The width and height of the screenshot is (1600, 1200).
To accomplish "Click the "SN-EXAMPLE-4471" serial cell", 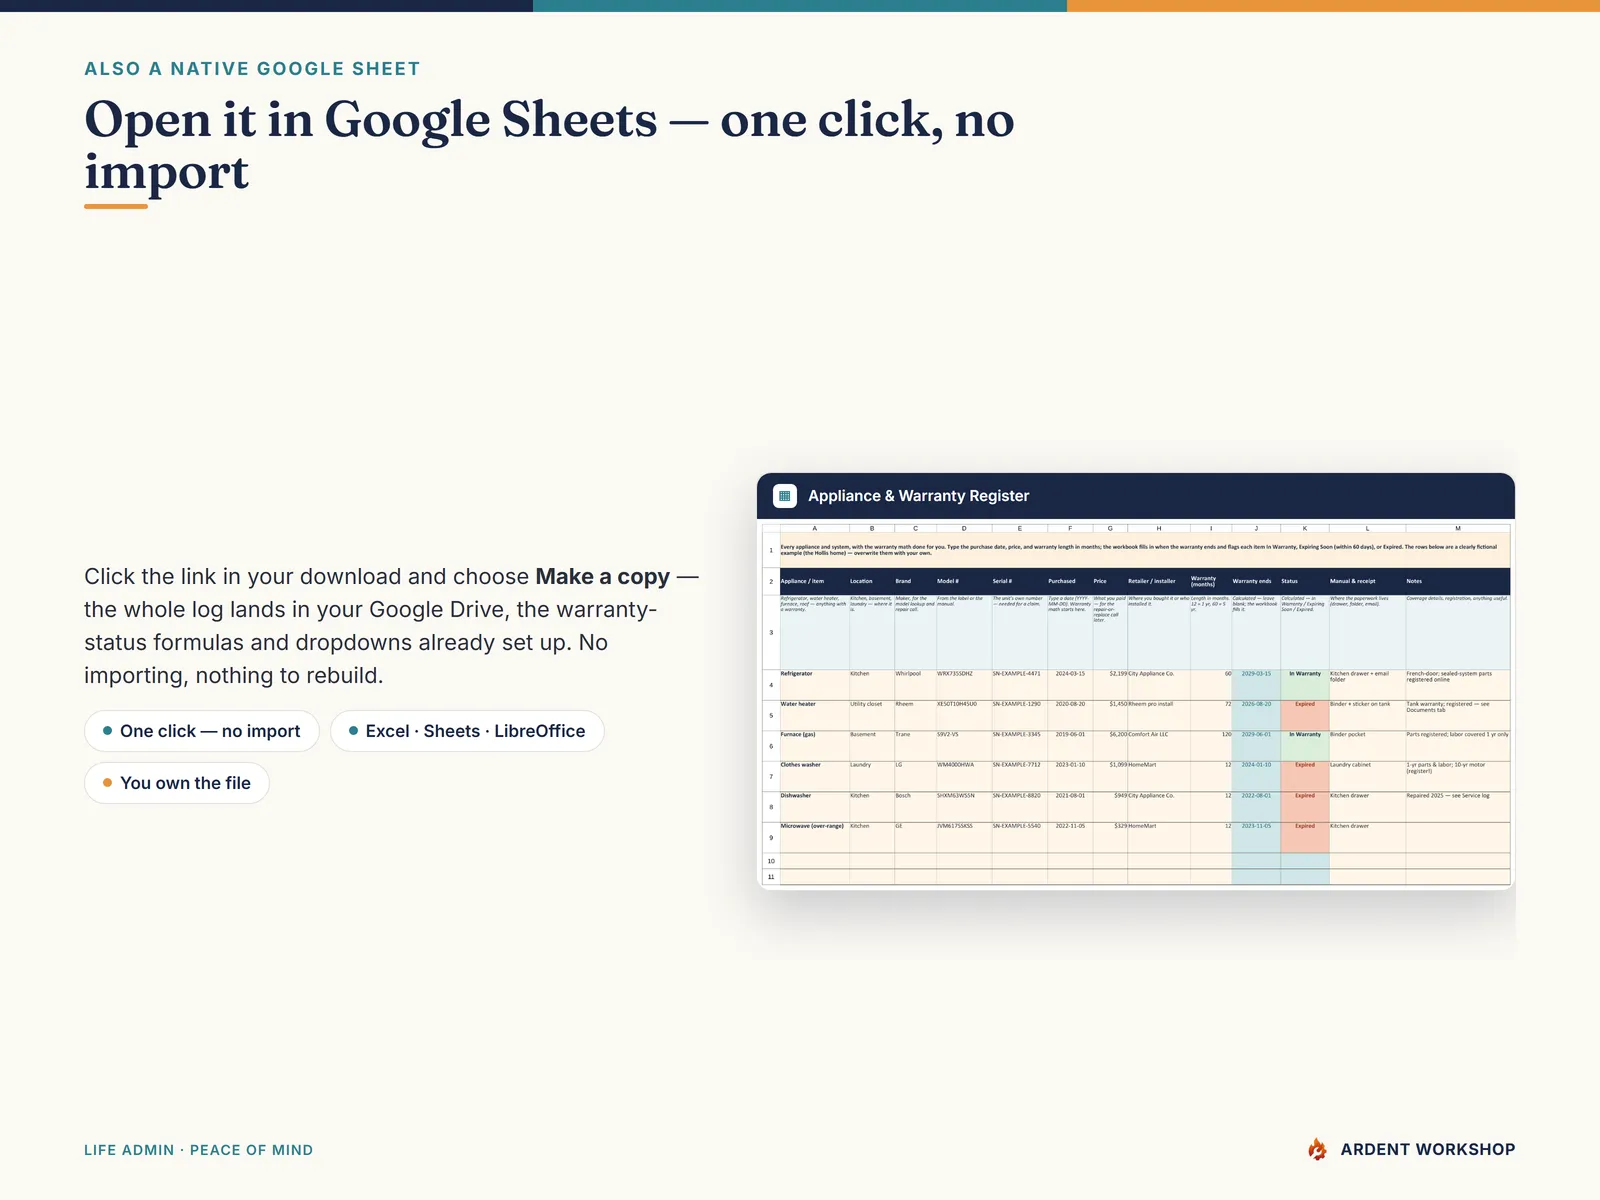I will tap(1019, 685).
